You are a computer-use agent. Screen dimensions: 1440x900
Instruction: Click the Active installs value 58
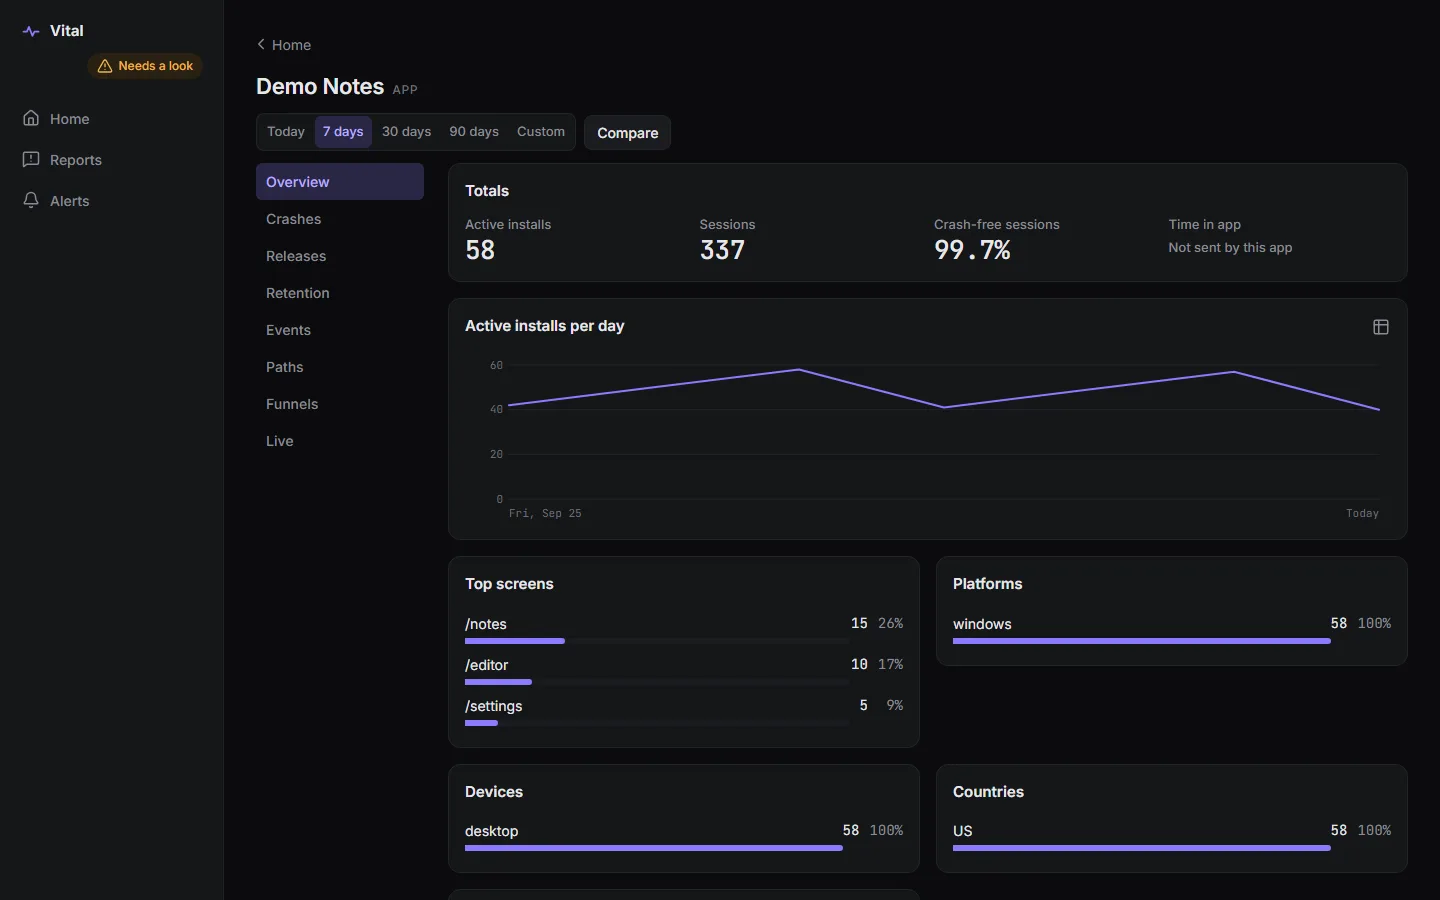pyautogui.click(x=480, y=250)
